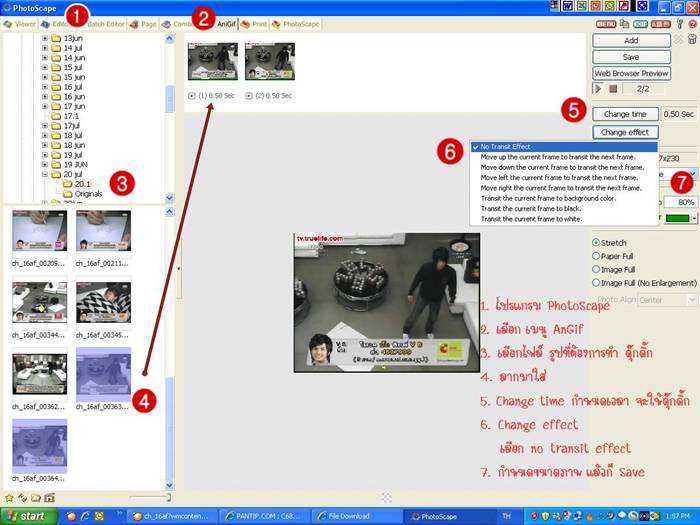Image resolution: width=700 pixels, height=525 pixels.
Task: Go to the PhotoScape home tab
Action: (x=296, y=24)
